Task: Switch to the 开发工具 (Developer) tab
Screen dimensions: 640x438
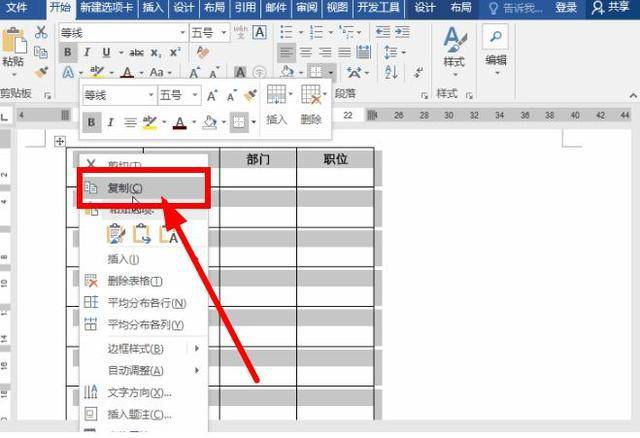Action: click(378, 8)
